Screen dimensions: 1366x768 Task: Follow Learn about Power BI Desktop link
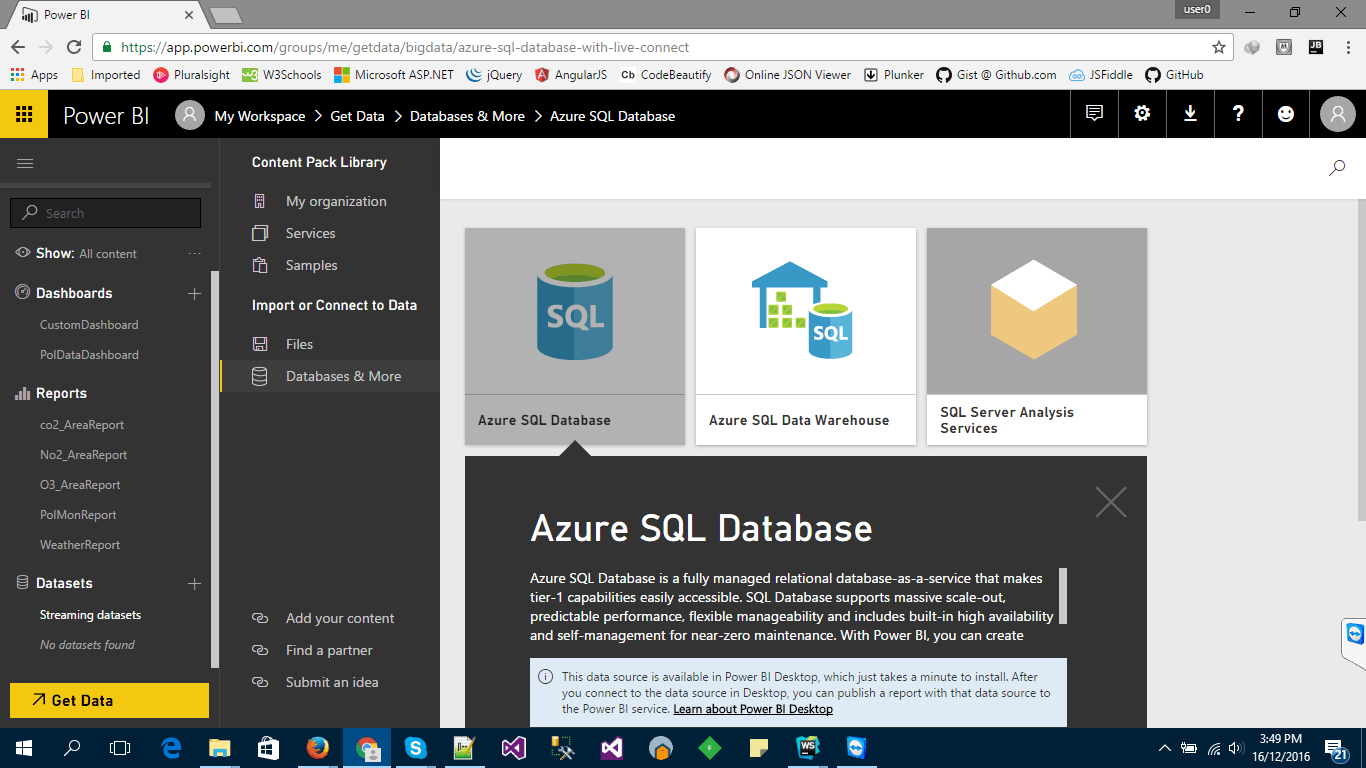tap(753, 709)
